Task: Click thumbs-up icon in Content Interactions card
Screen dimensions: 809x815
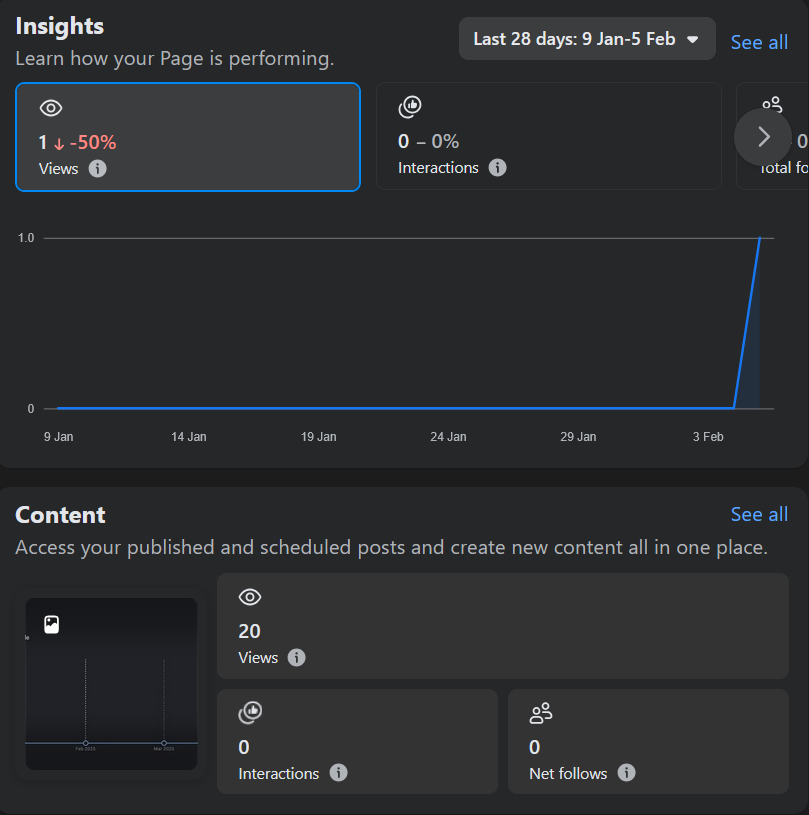Action: [250, 713]
